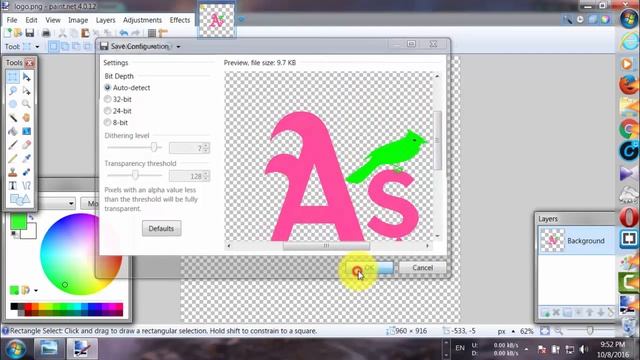Click the Undo arrow toolbar icon
Viewport: 640px width, 360px height.
[x=124, y=33]
